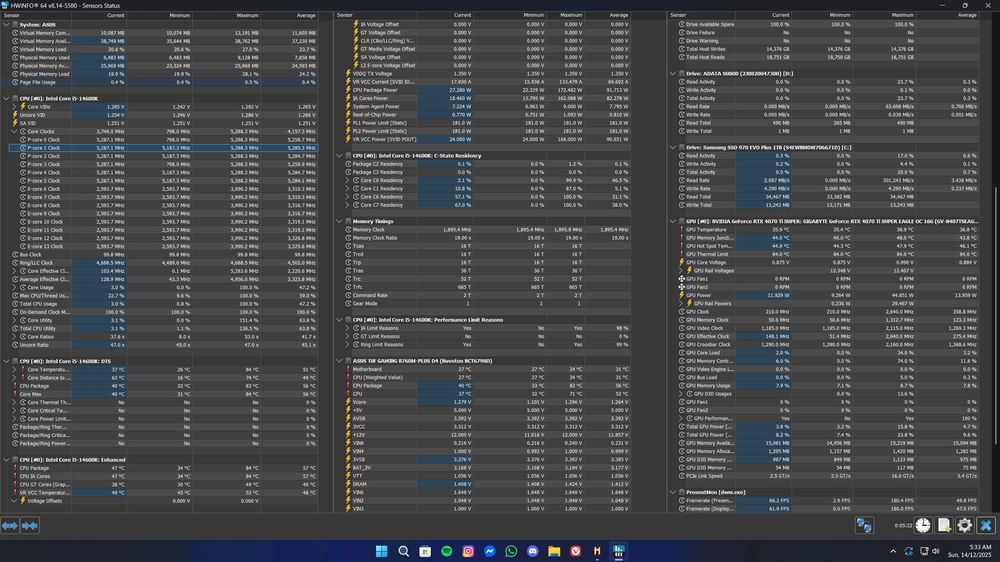Click Maximum column header in middle panel
Screen dimensions: 1000x562
tap(566, 15)
